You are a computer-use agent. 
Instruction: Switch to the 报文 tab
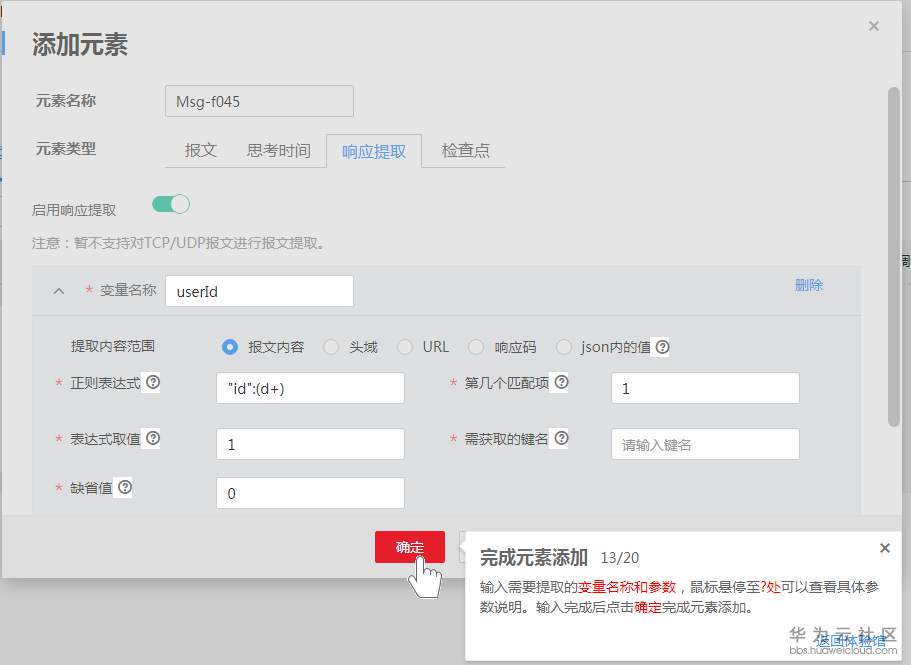[x=200, y=150]
